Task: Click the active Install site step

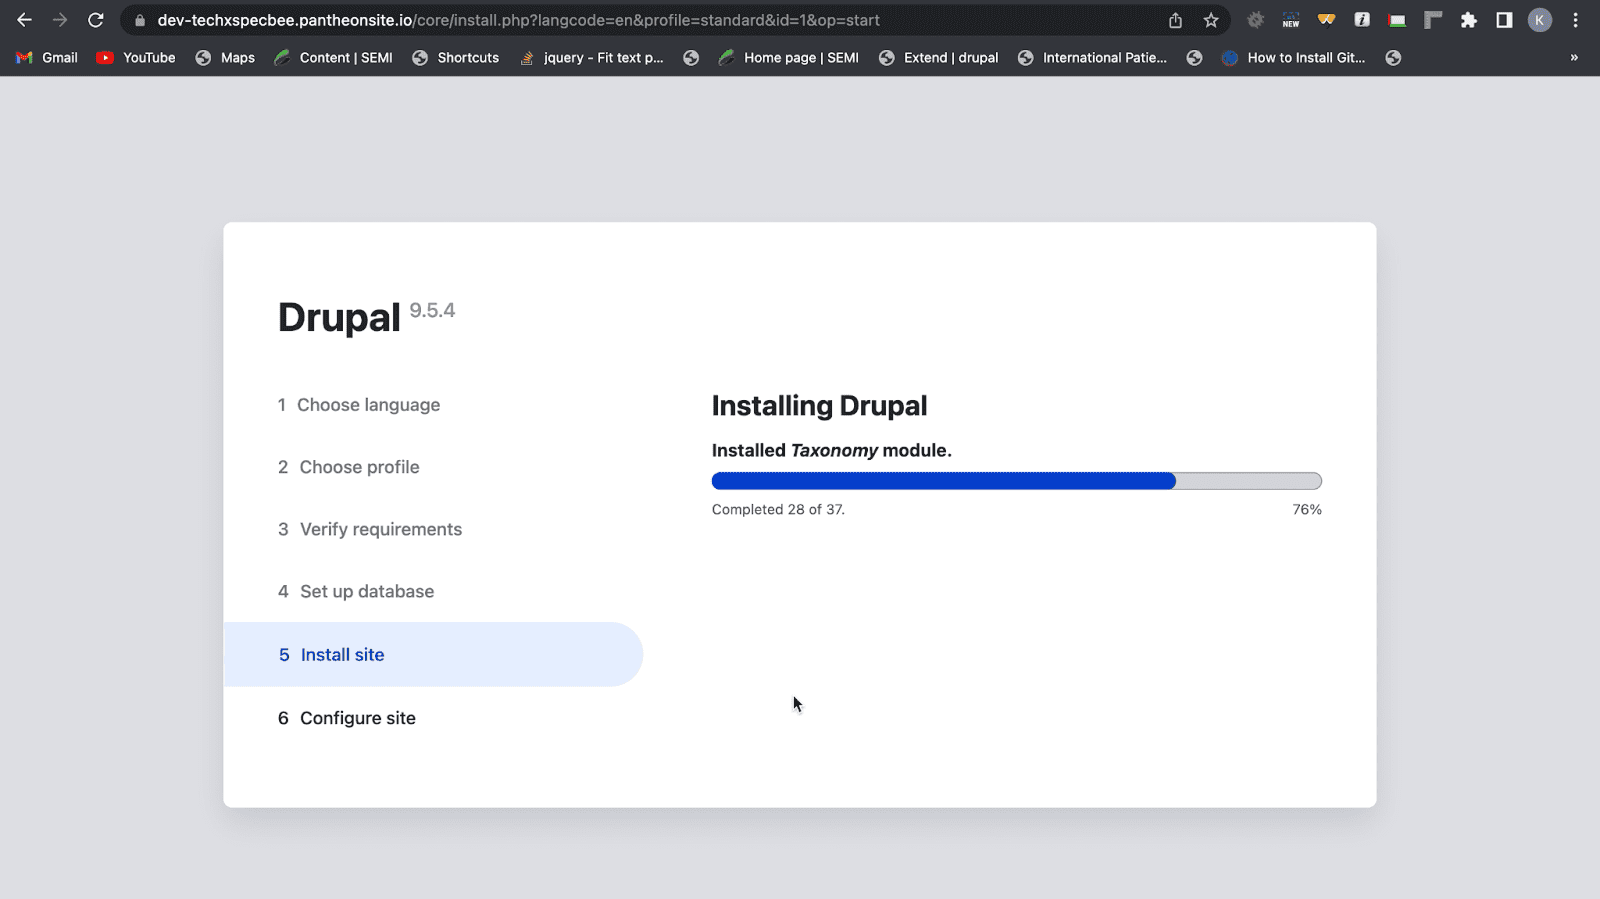Action: 433,654
